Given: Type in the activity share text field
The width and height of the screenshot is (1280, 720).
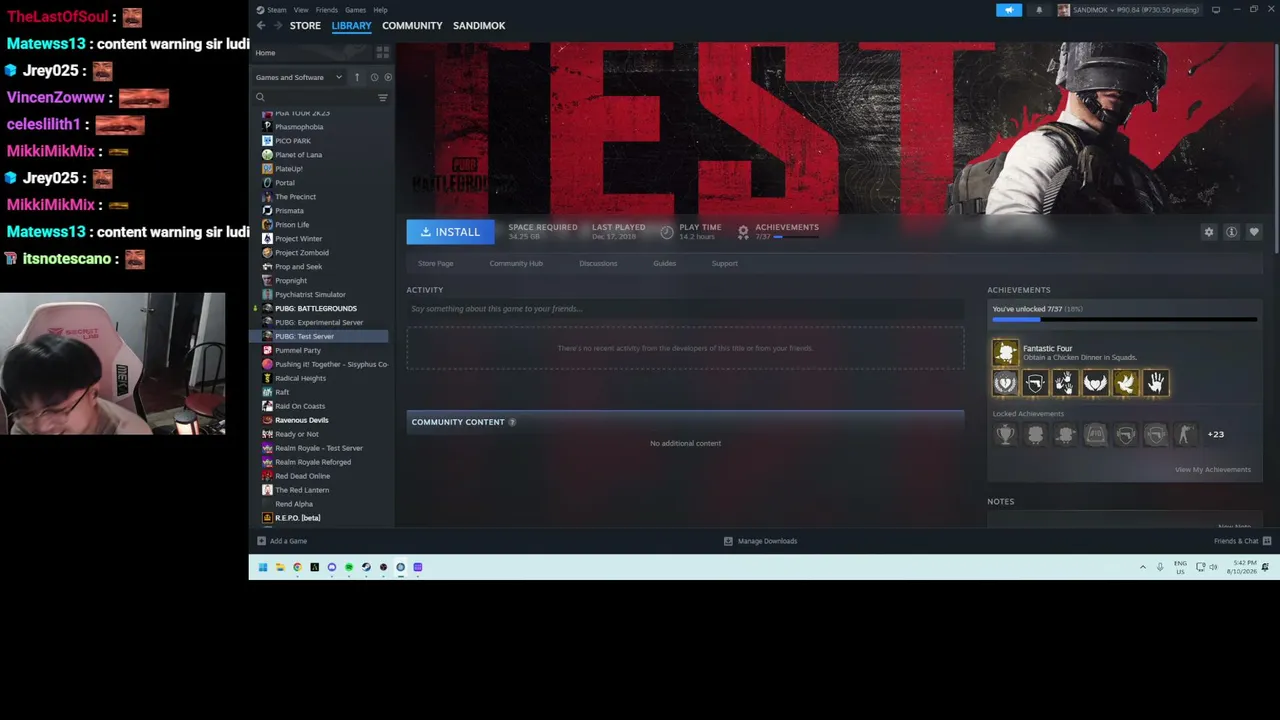Looking at the screenshot, I should tap(685, 308).
